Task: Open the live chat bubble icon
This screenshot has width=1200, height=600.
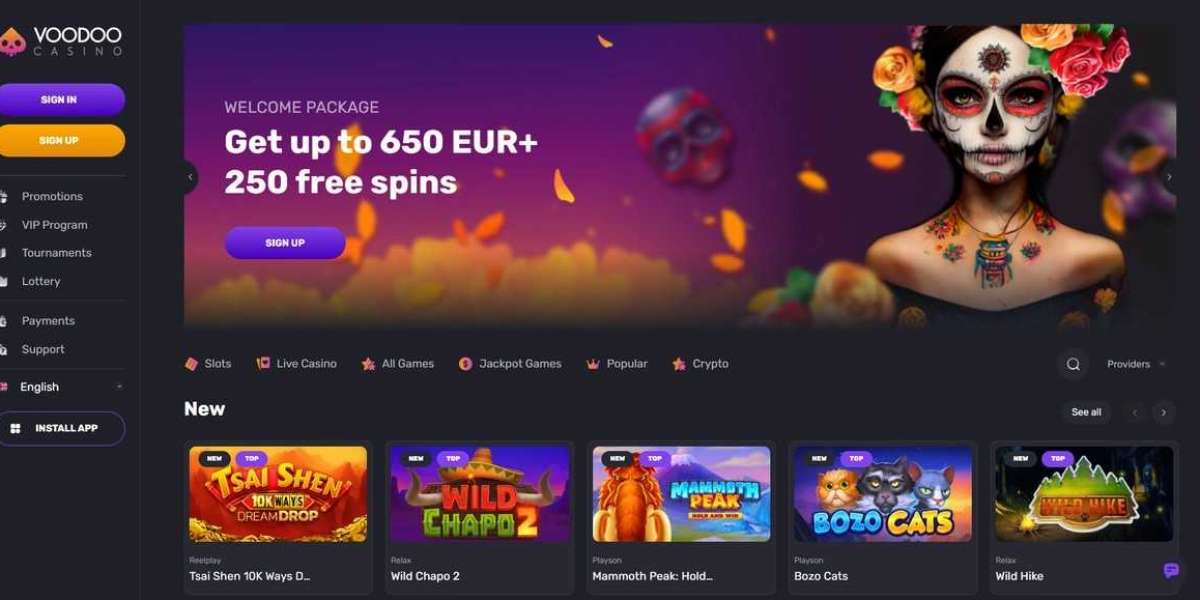Action: coord(1171,570)
